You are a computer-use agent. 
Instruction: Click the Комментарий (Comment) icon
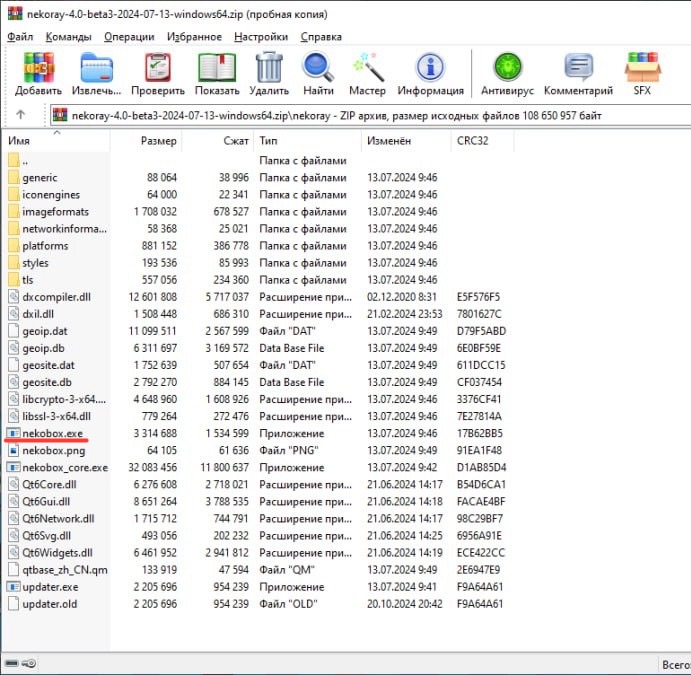pos(578,67)
